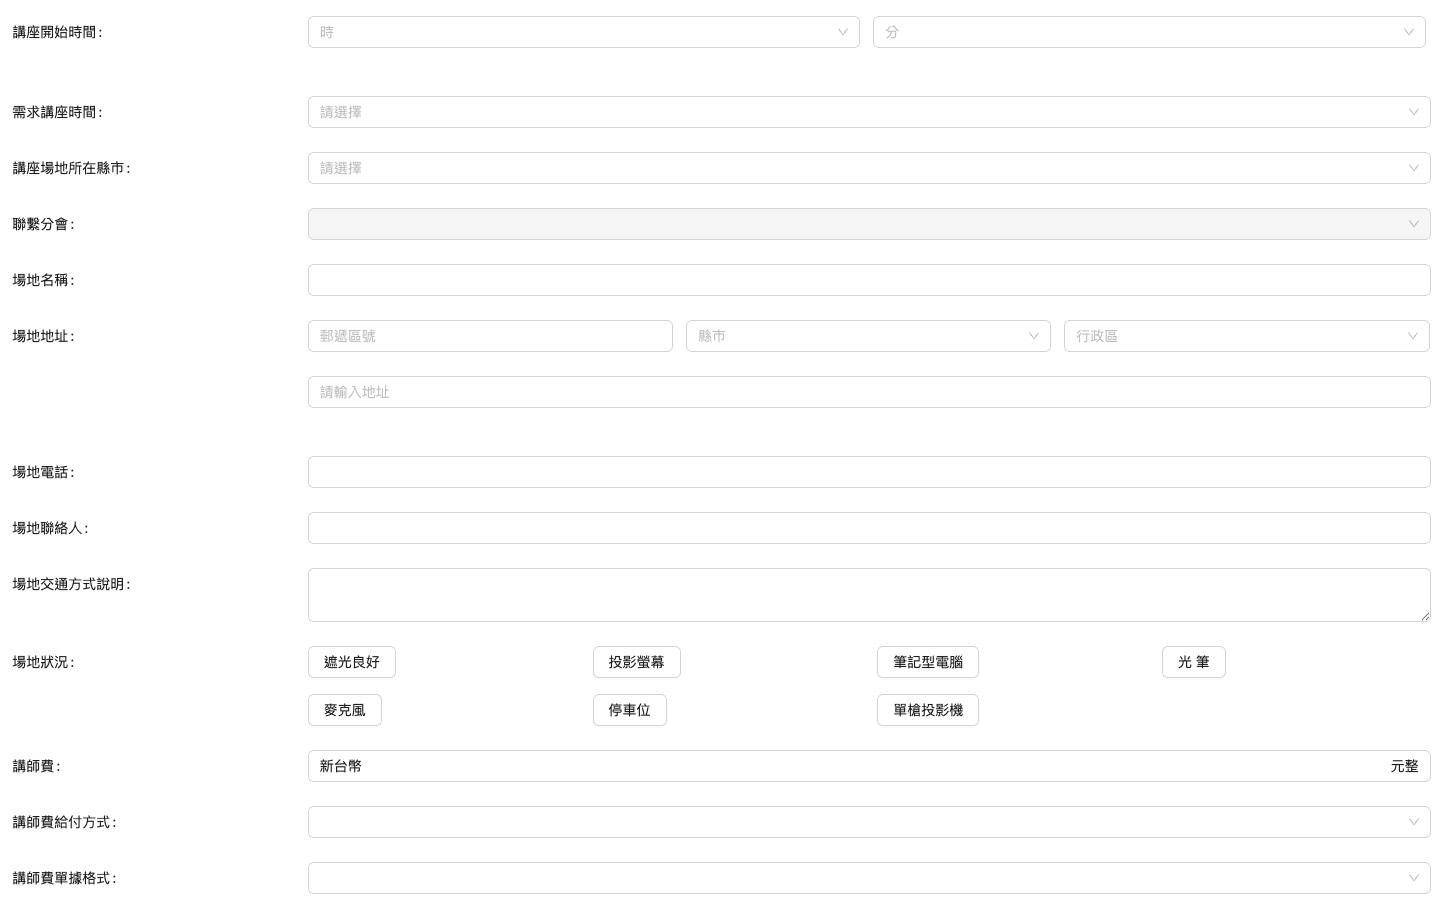Viewport: 1450px width, 908px height.
Task: Enable the 麥克風 option
Action: tap(345, 710)
